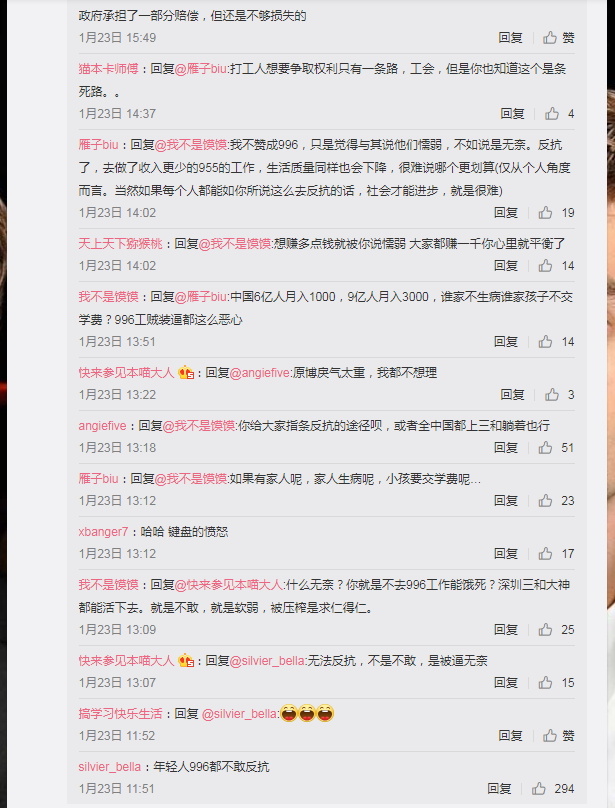Click the @快来参见本喵大人 mention in the 13:09 comment

point(228,585)
